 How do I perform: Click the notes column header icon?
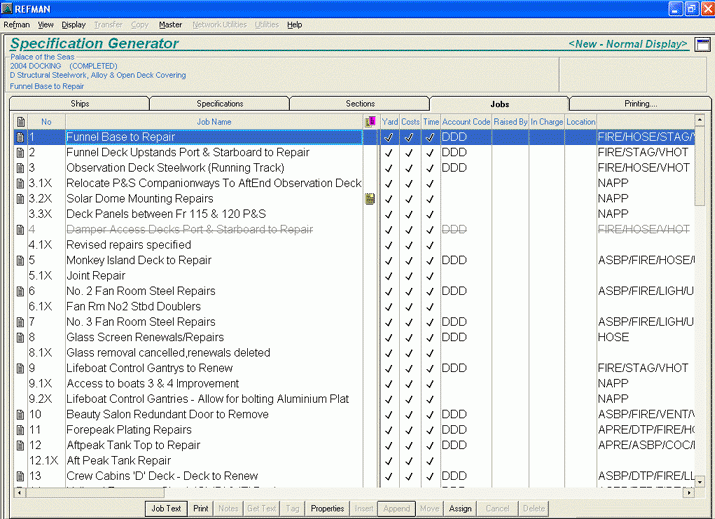(370, 122)
